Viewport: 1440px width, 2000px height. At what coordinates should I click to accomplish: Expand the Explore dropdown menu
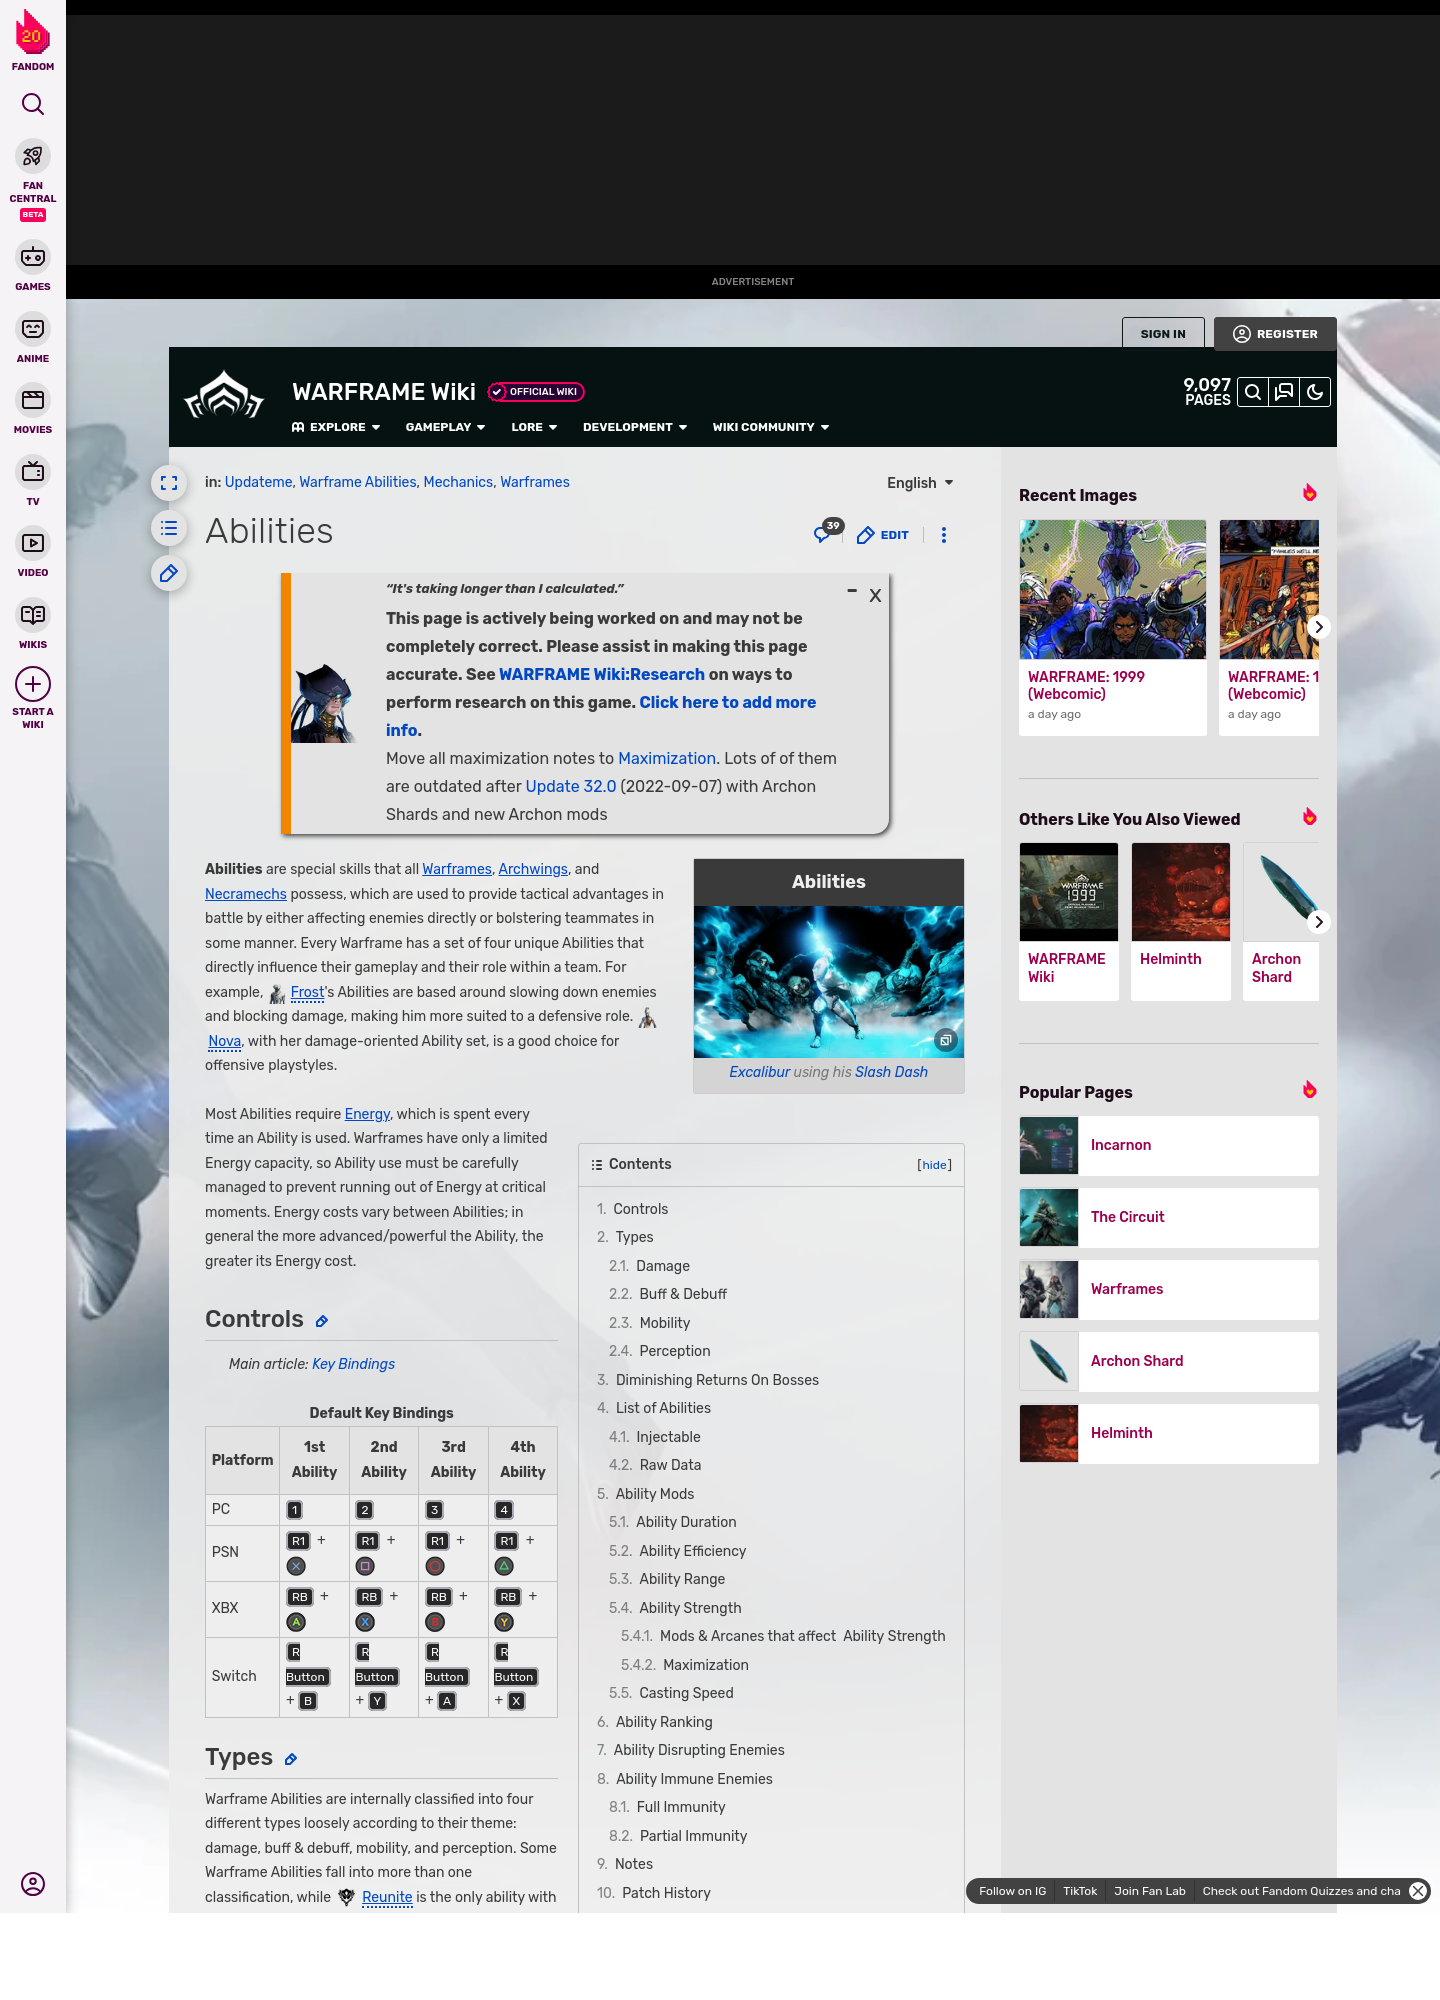tap(336, 427)
